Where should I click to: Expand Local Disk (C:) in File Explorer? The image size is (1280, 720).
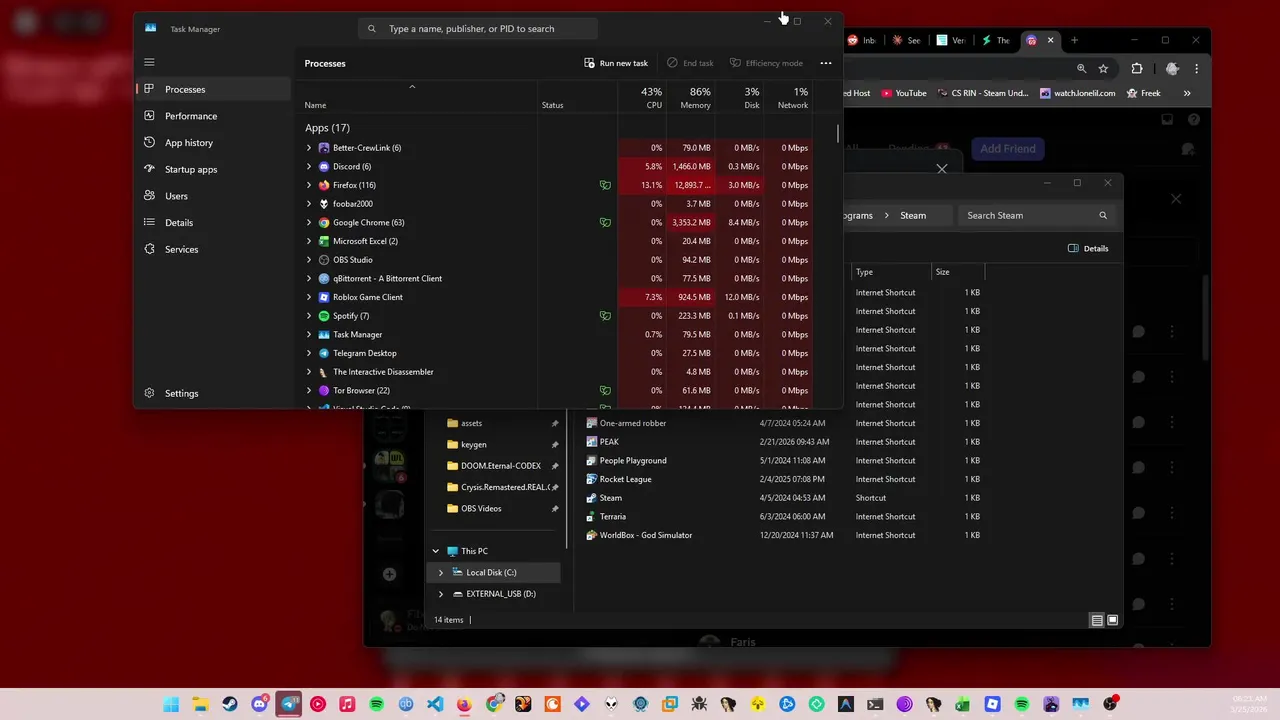(x=441, y=573)
